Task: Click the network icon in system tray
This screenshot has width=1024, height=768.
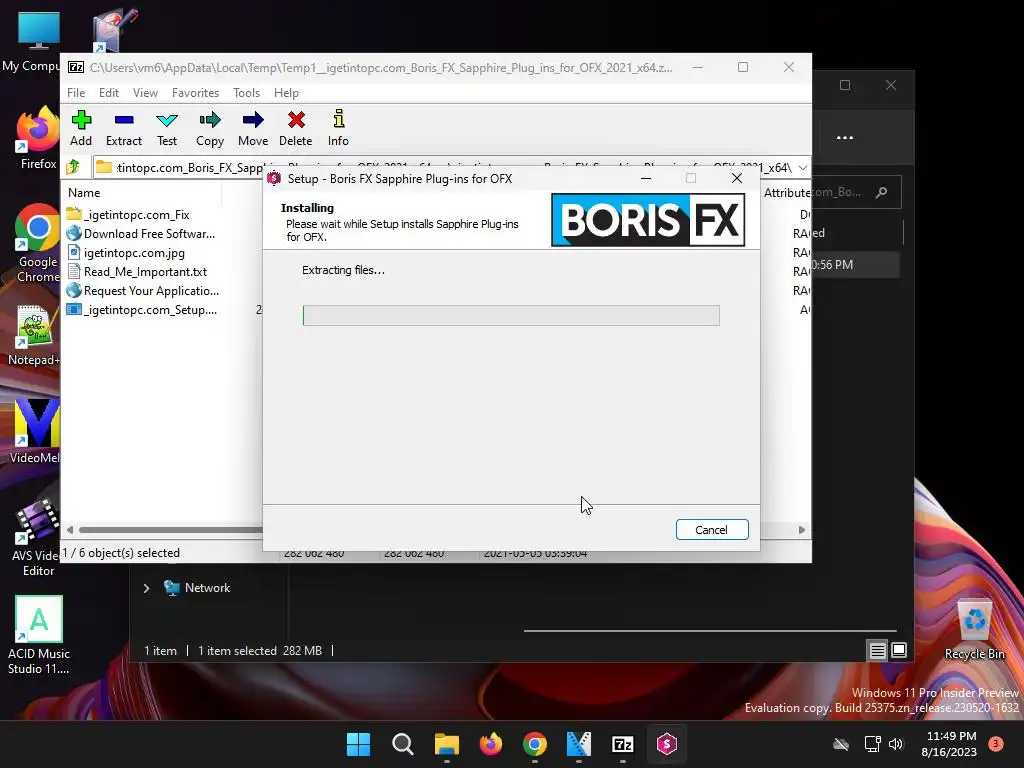Action: point(872,744)
